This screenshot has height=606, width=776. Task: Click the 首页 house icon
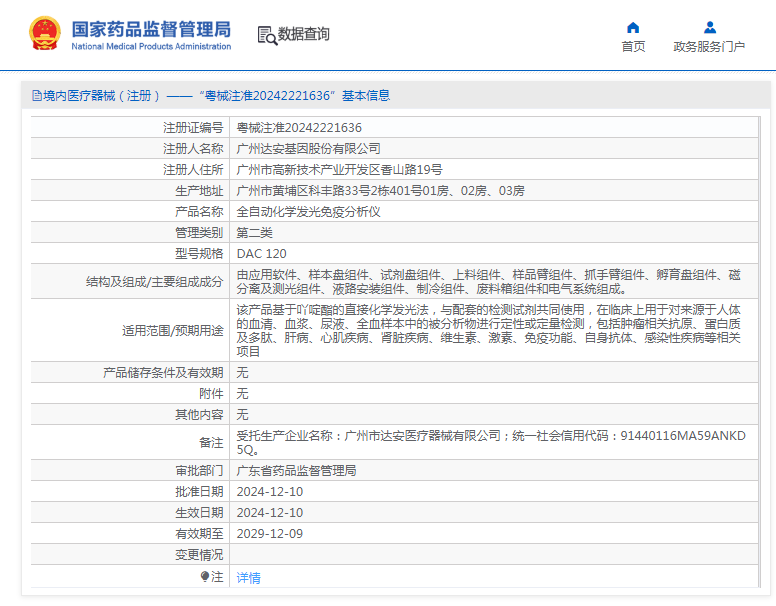(x=633, y=27)
